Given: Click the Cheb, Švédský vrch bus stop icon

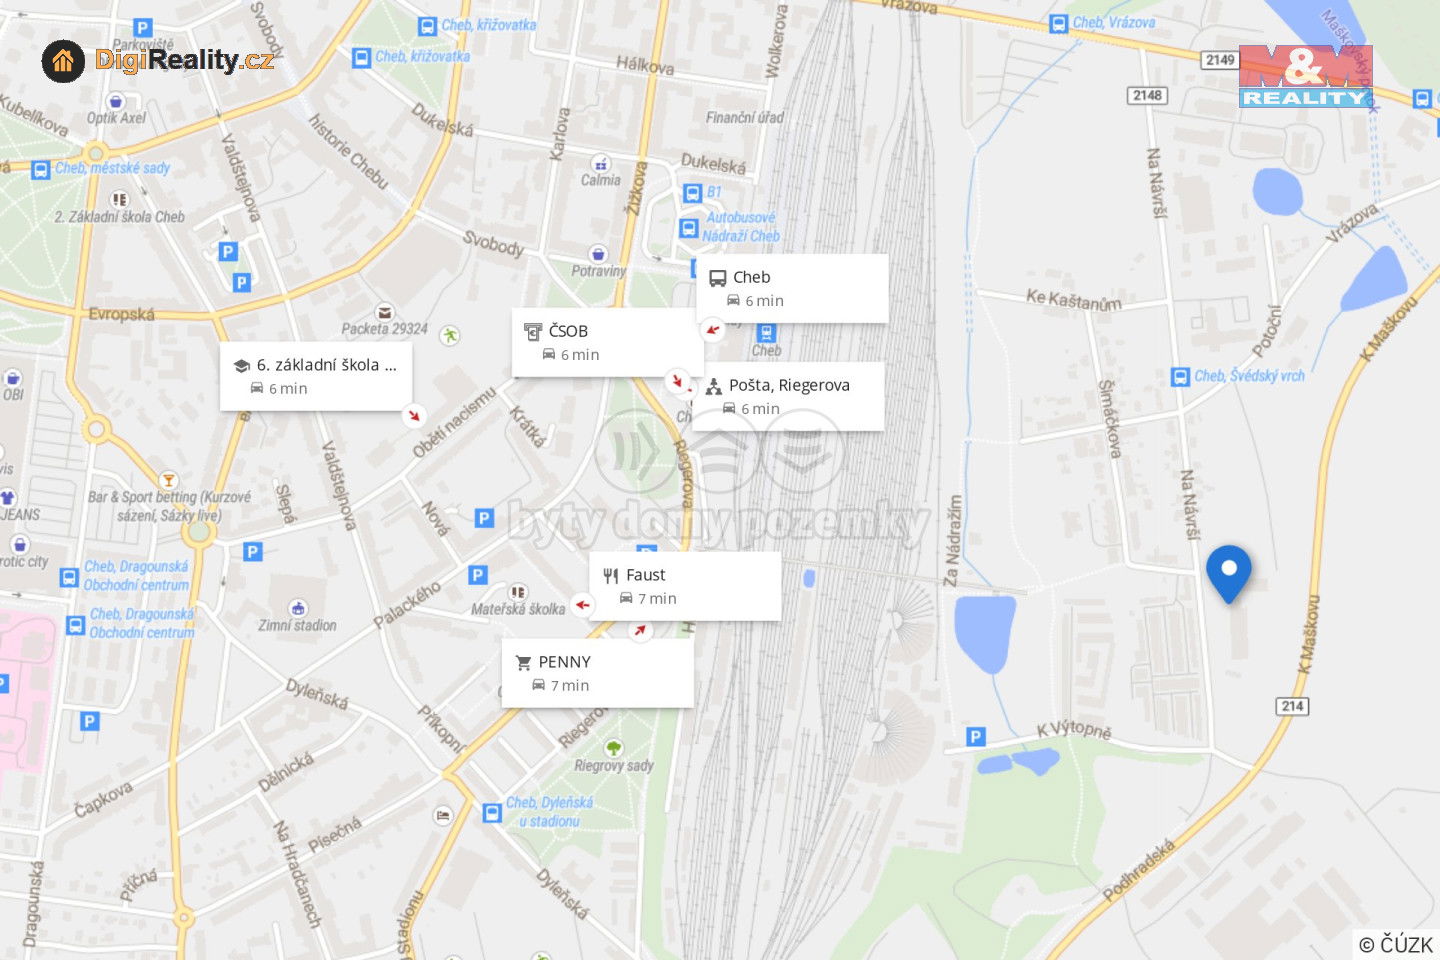Looking at the screenshot, I should click(x=1180, y=377).
